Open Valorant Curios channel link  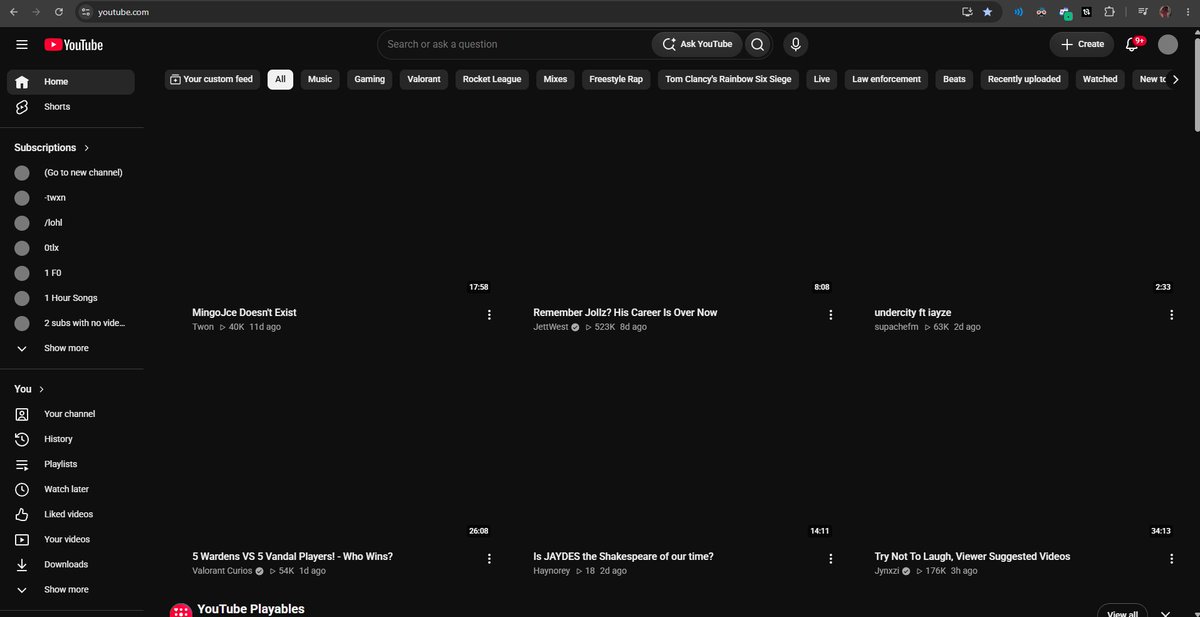(x=222, y=571)
